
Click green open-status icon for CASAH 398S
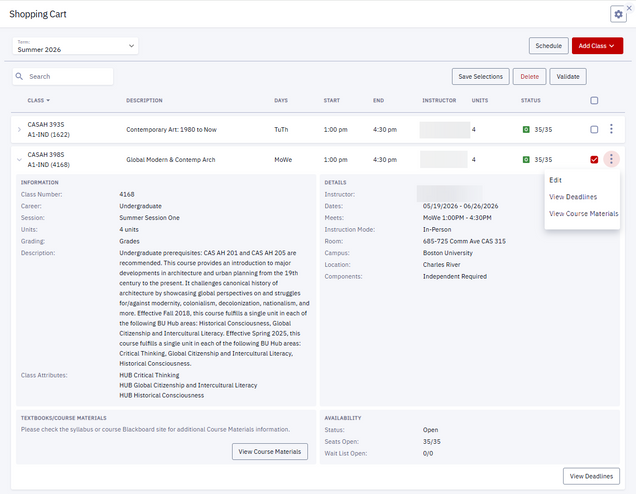pos(526,159)
